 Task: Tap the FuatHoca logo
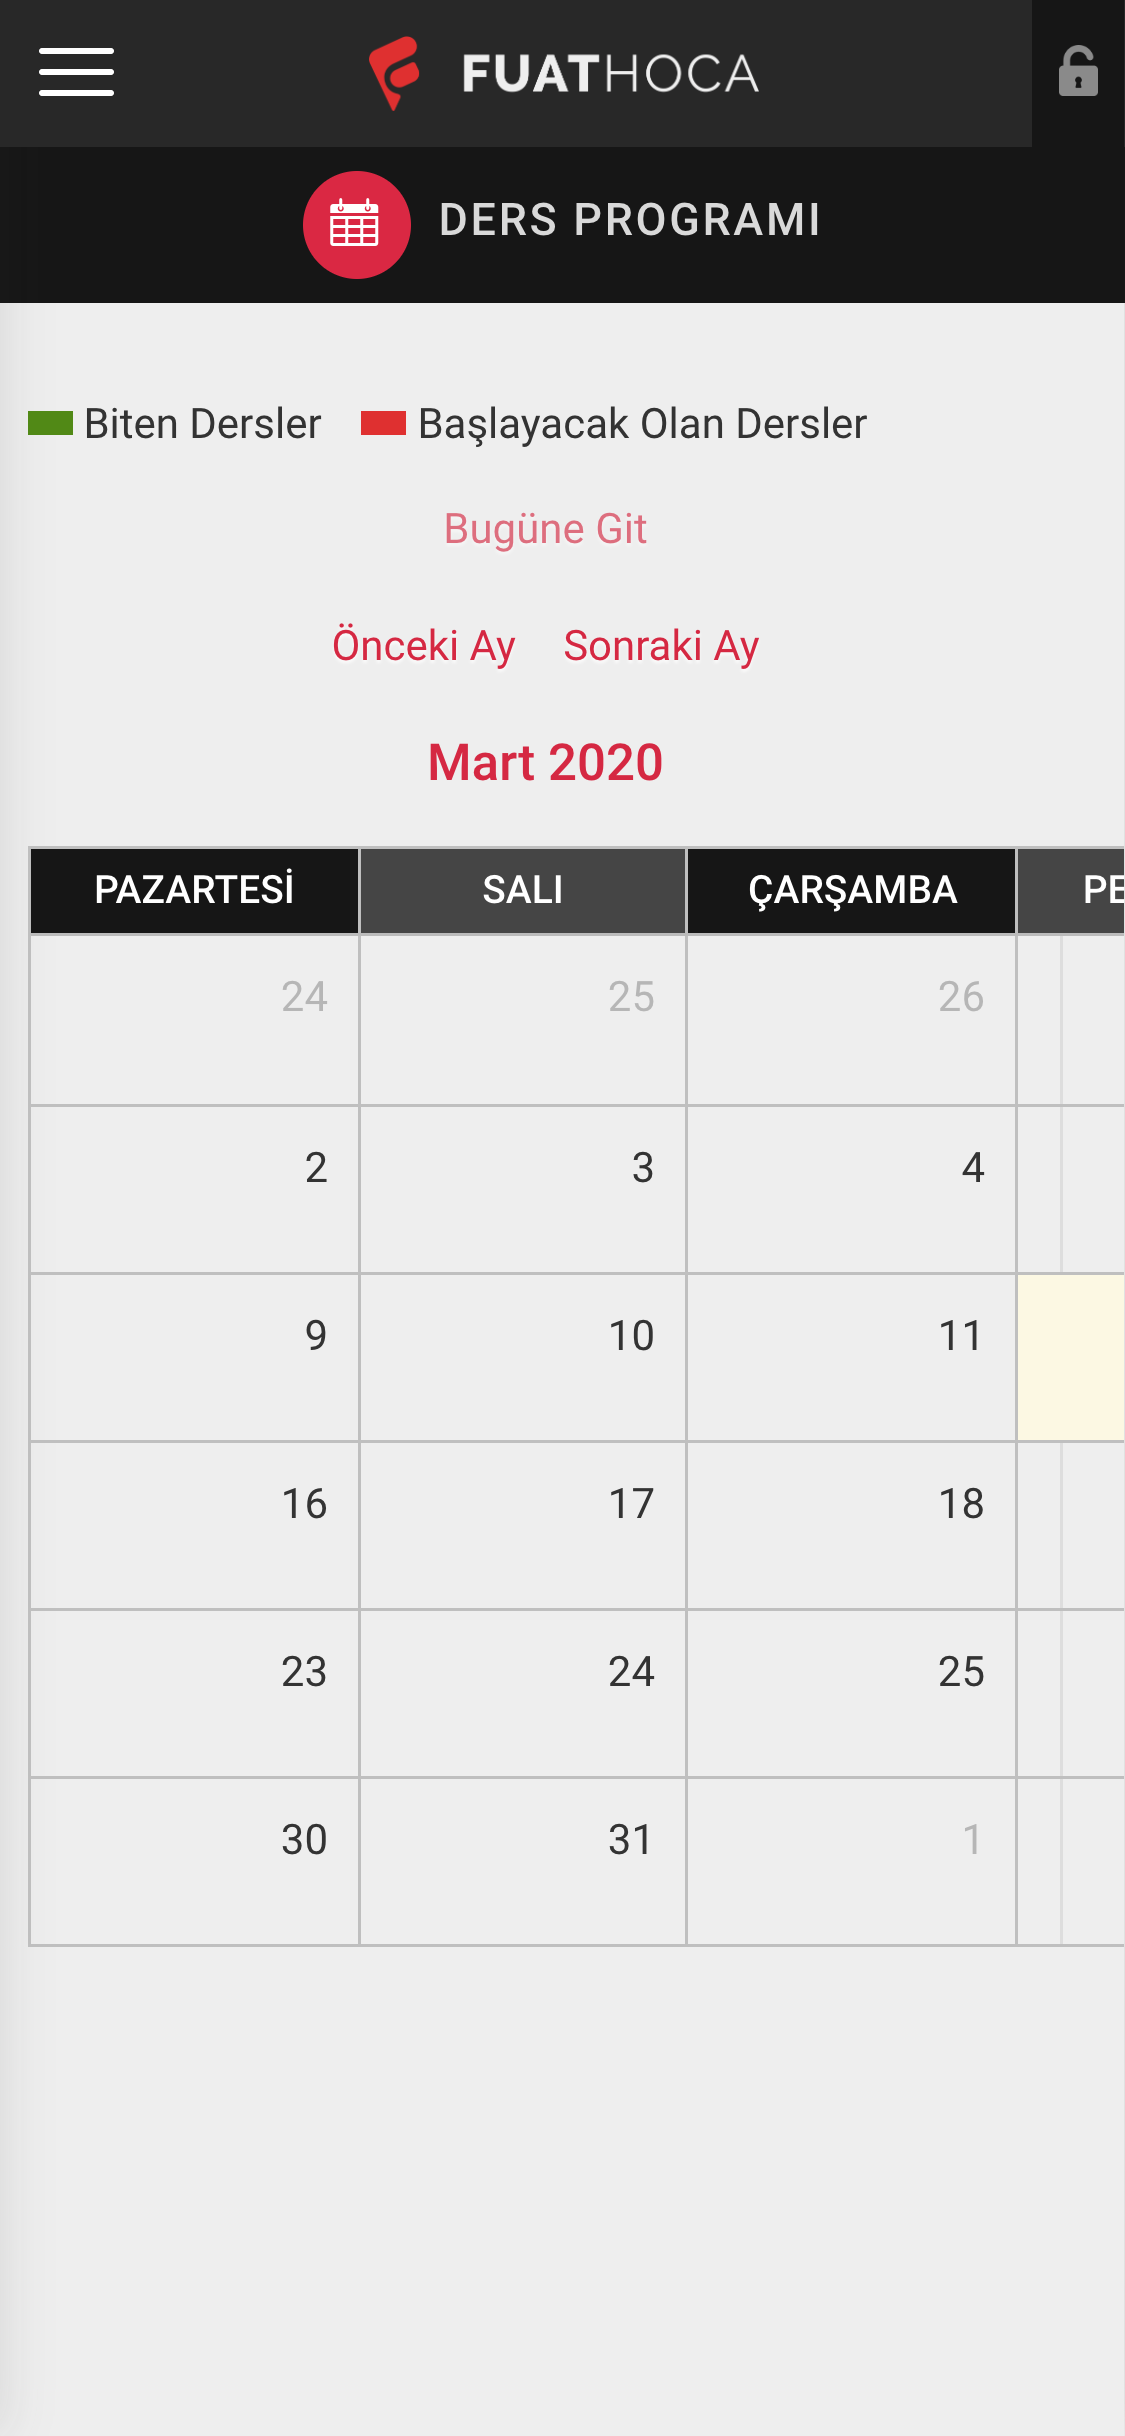[x=563, y=73]
